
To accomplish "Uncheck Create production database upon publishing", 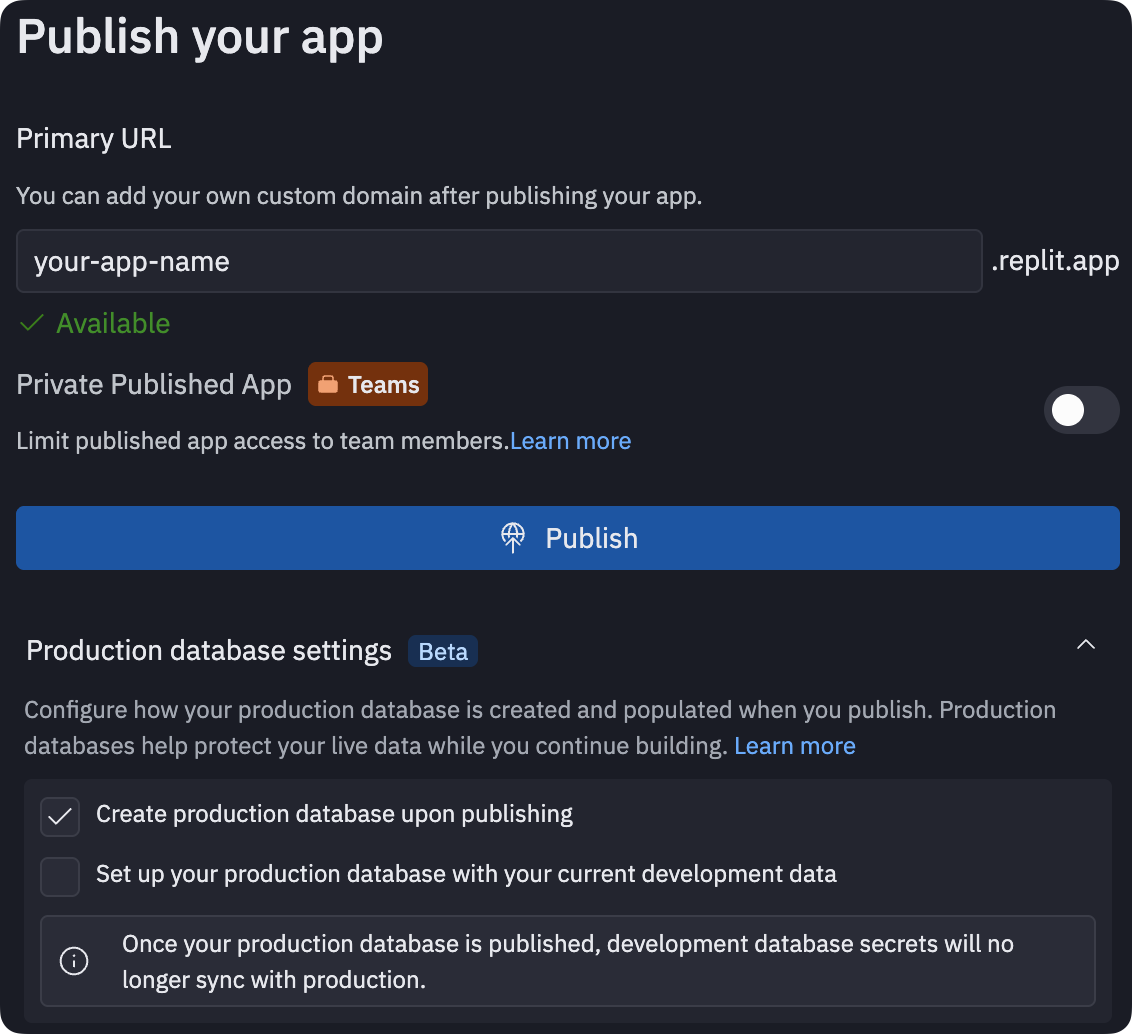I will click(60, 816).
